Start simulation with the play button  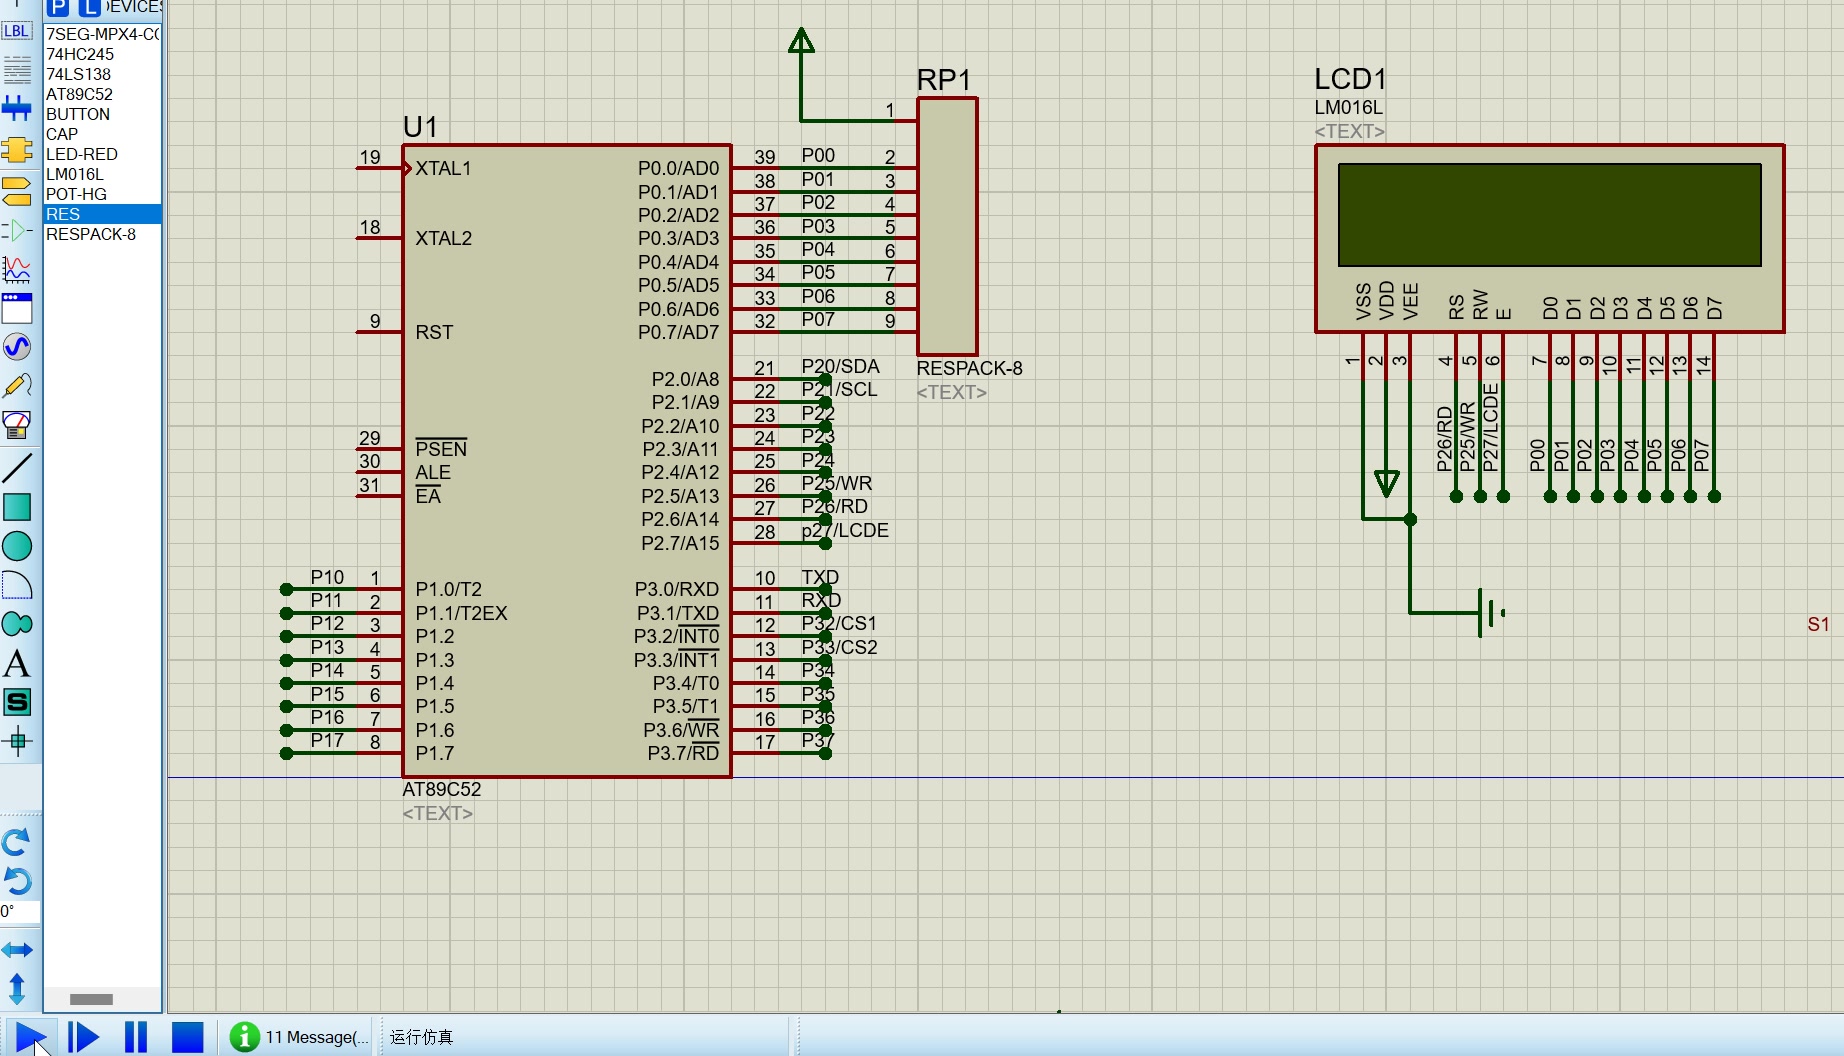pos(30,1037)
